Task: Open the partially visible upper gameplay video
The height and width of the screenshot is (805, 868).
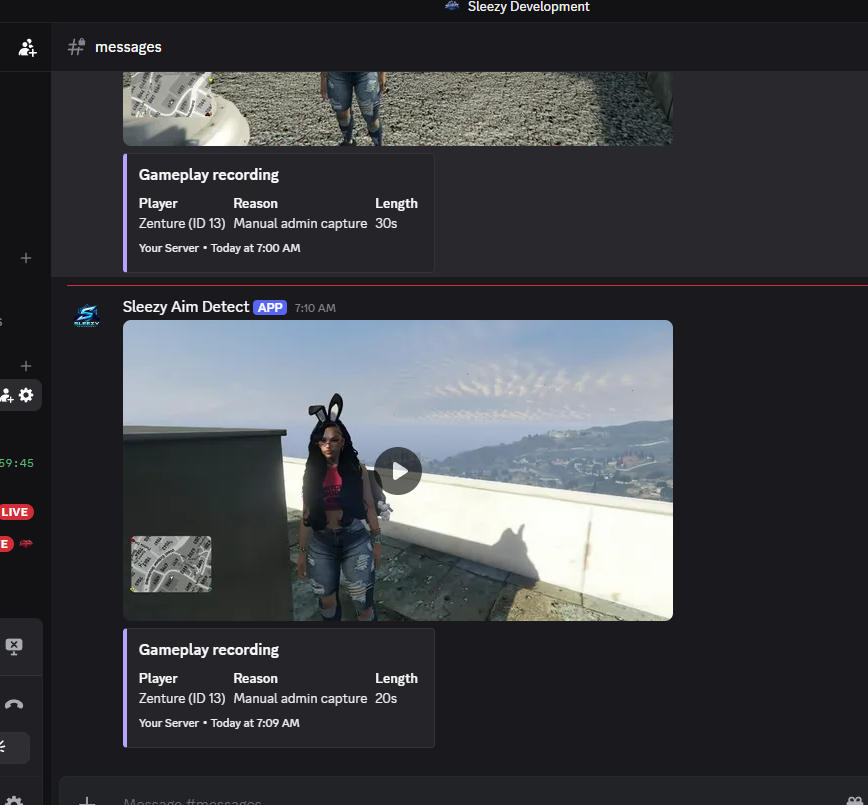Action: (397, 109)
